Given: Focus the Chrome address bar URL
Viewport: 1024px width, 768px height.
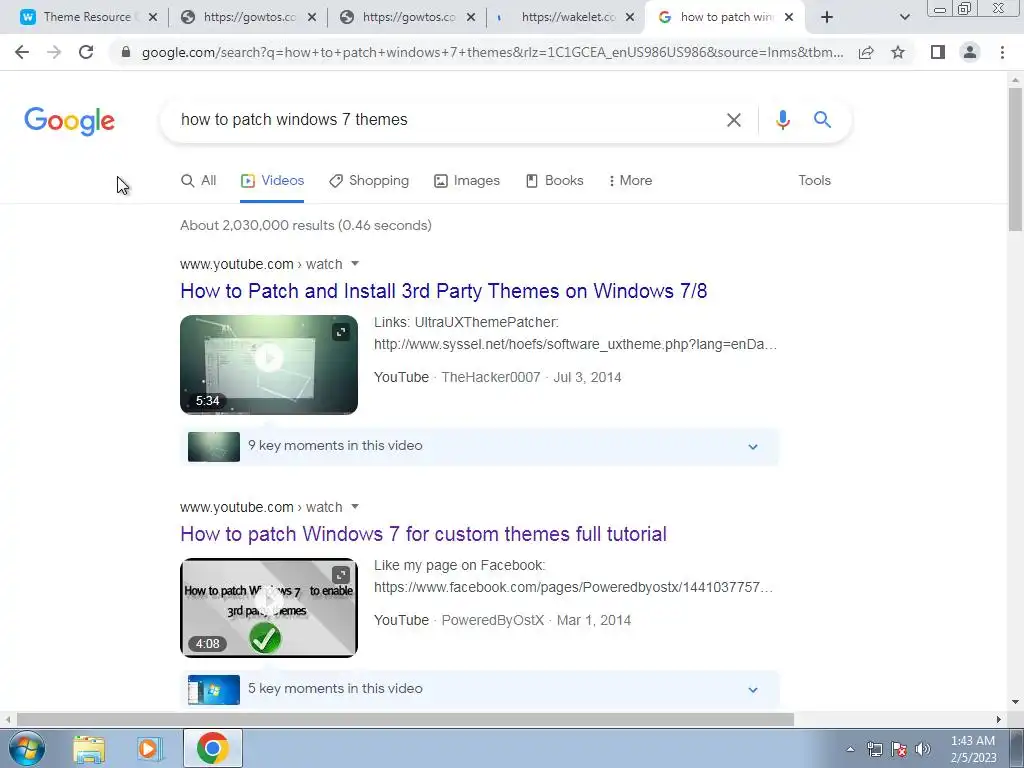Looking at the screenshot, I should coord(492,52).
